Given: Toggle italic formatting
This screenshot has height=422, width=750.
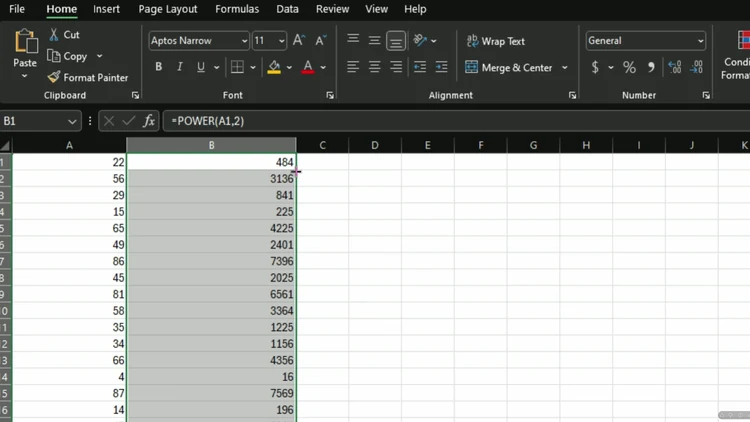Looking at the screenshot, I should coord(180,67).
